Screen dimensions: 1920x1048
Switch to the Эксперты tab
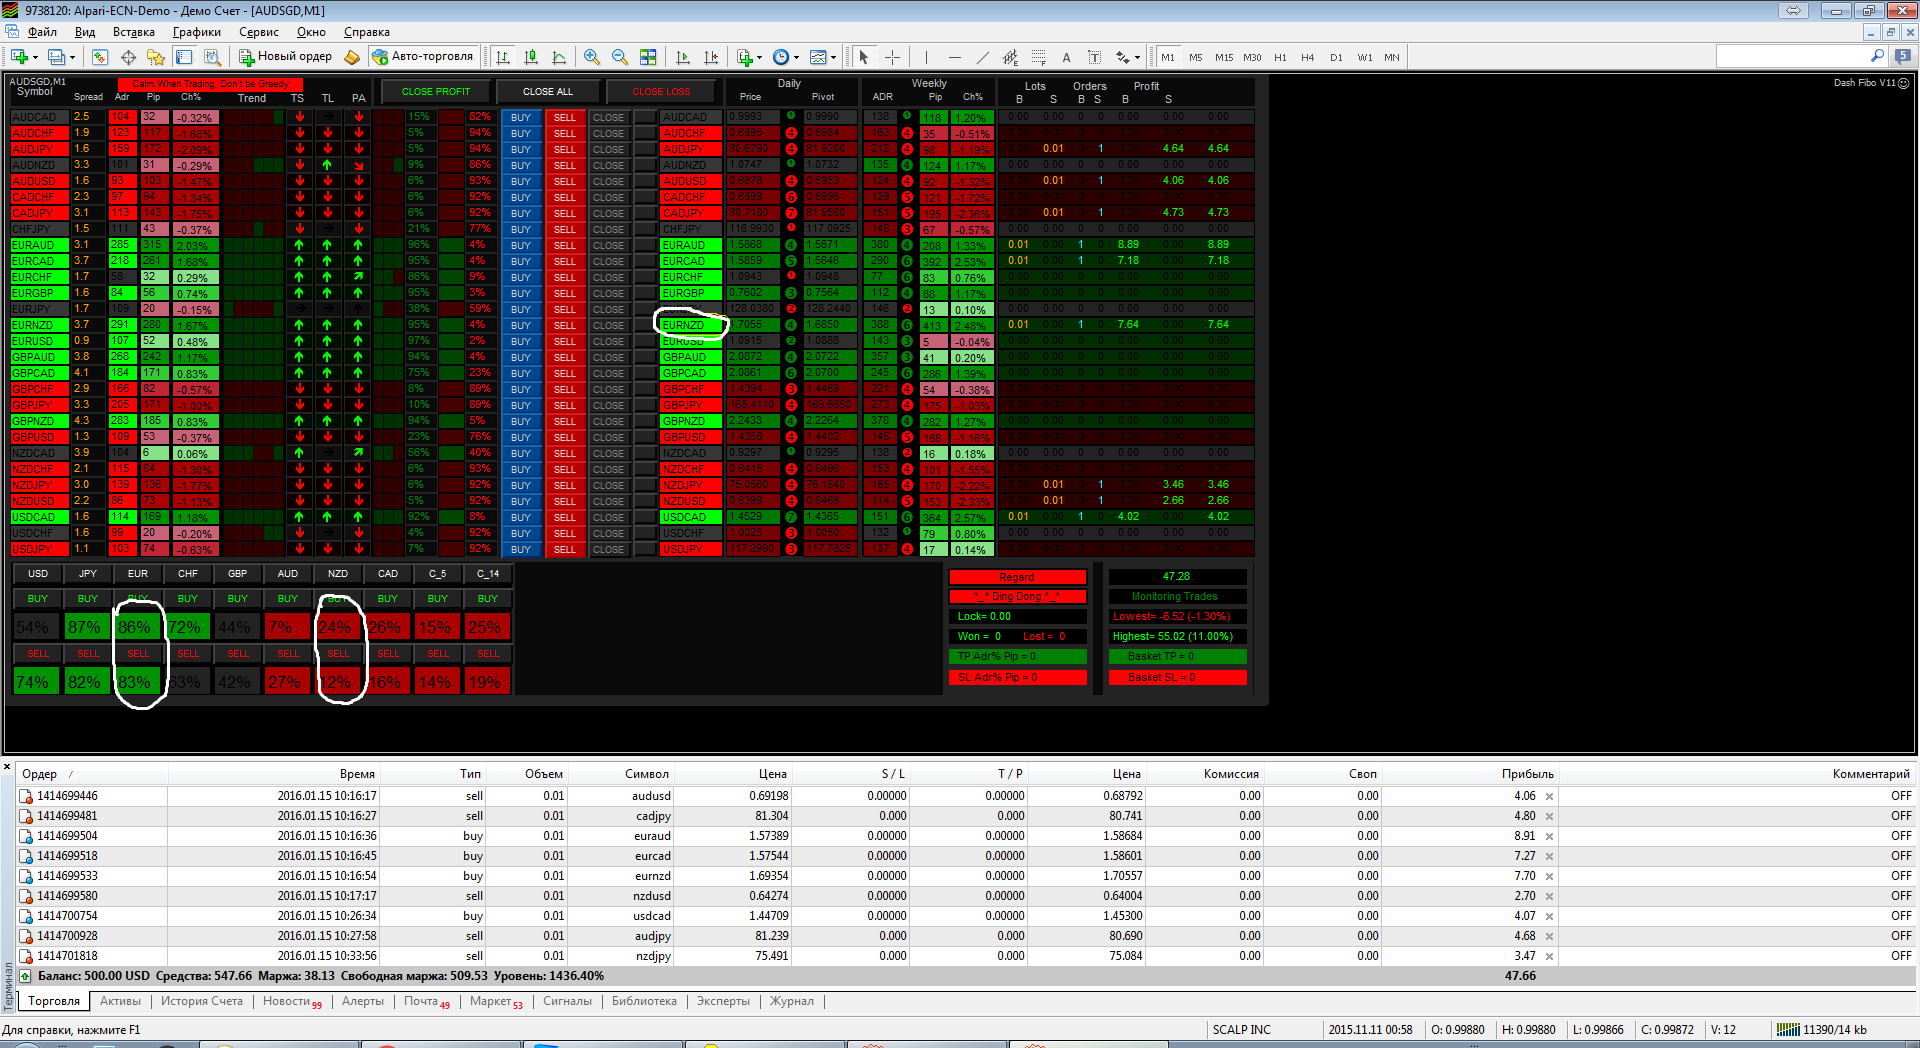723,1001
